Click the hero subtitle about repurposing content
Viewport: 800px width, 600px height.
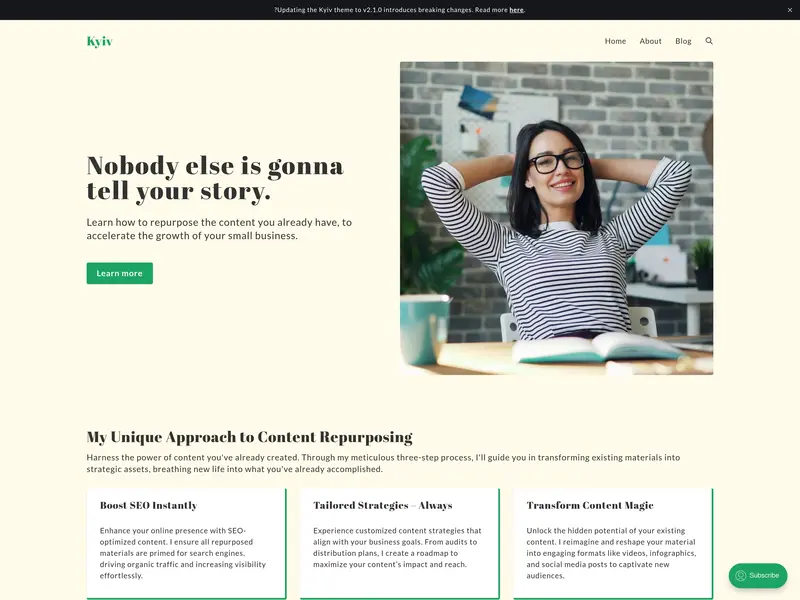click(219, 229)
